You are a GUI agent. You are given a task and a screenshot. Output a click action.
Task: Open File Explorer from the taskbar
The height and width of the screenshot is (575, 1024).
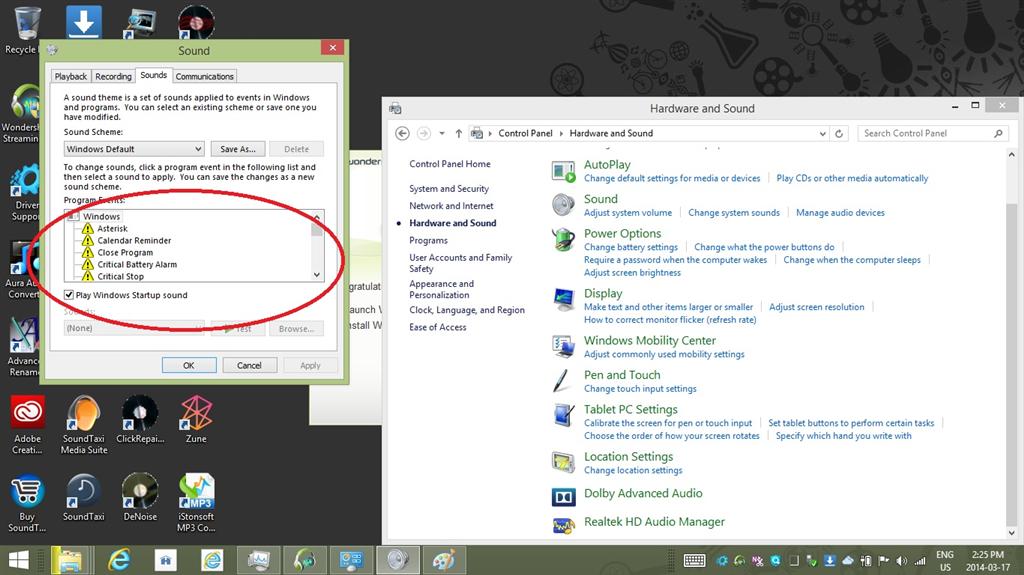point(69,560)
